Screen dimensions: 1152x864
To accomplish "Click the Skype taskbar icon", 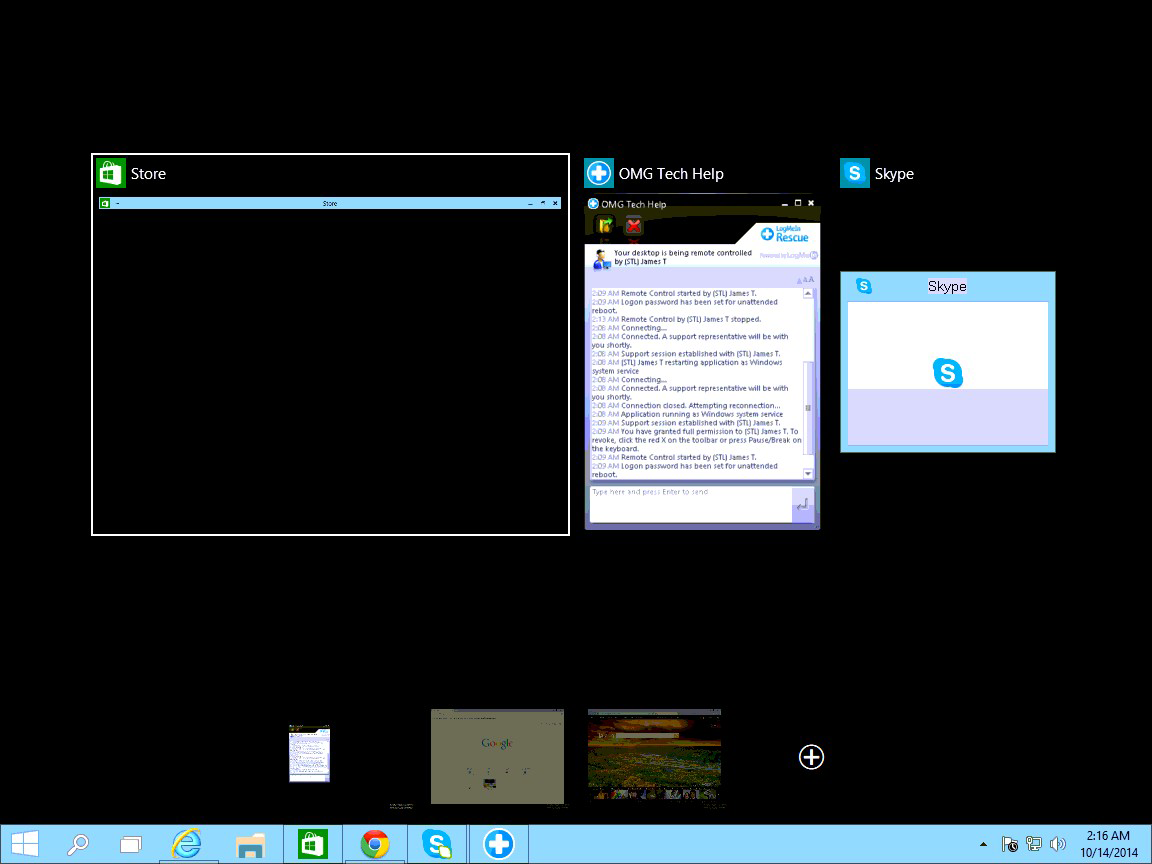I will coord(437,844).
